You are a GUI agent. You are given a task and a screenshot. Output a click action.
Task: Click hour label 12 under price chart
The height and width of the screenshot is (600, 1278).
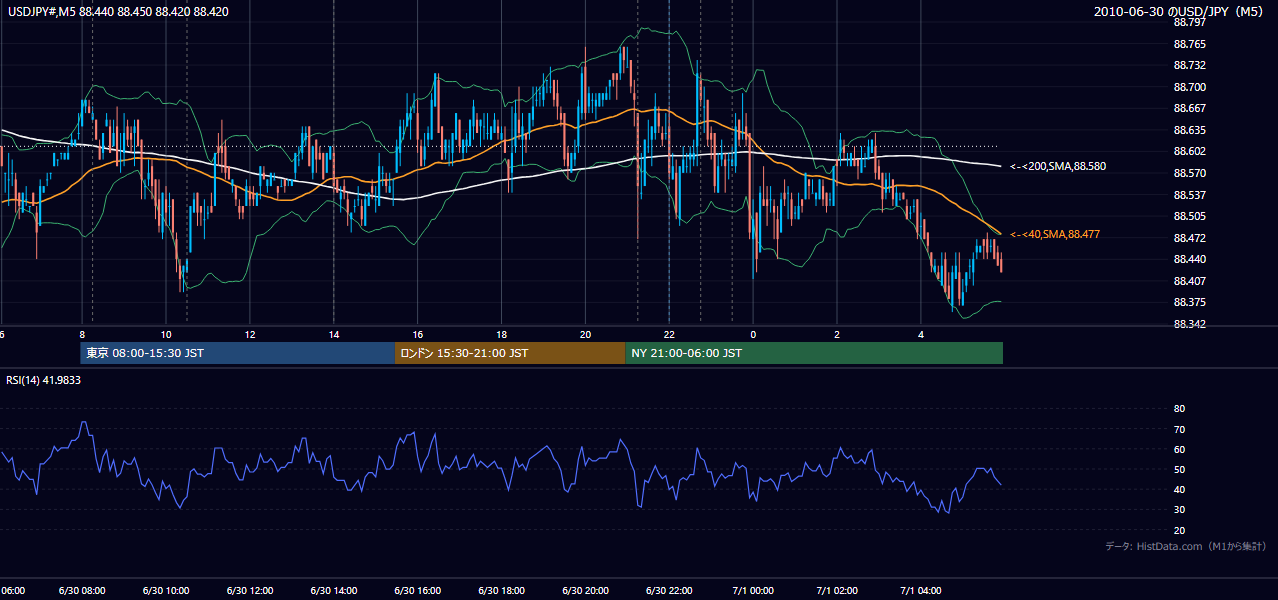(250, 334)
